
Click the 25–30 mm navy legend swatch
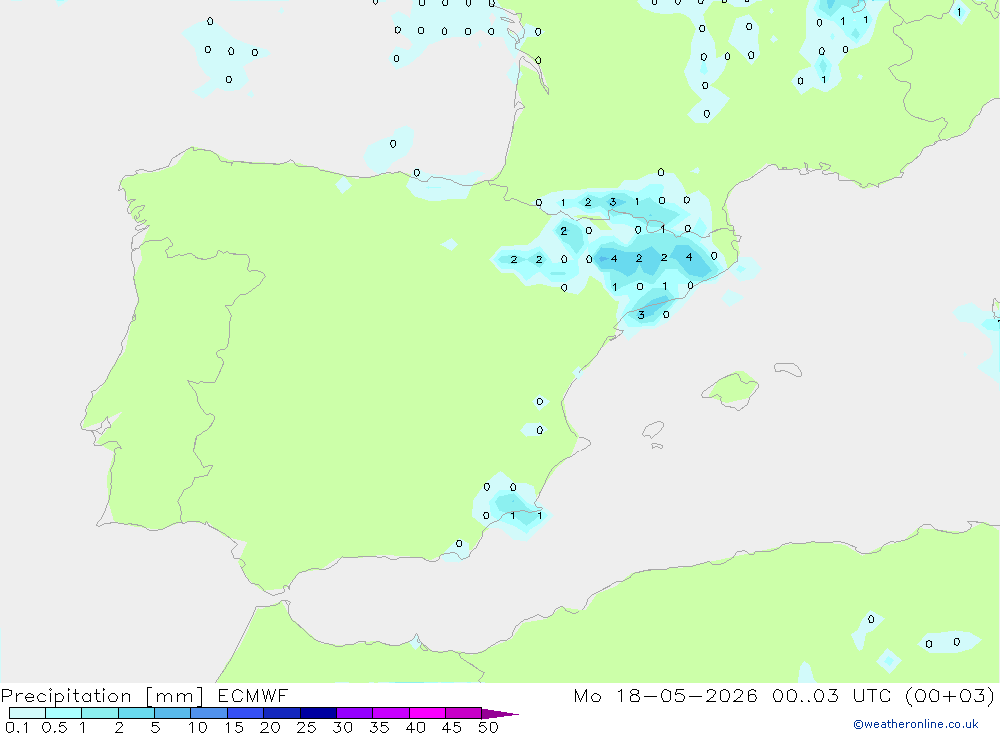pos(318,713)
